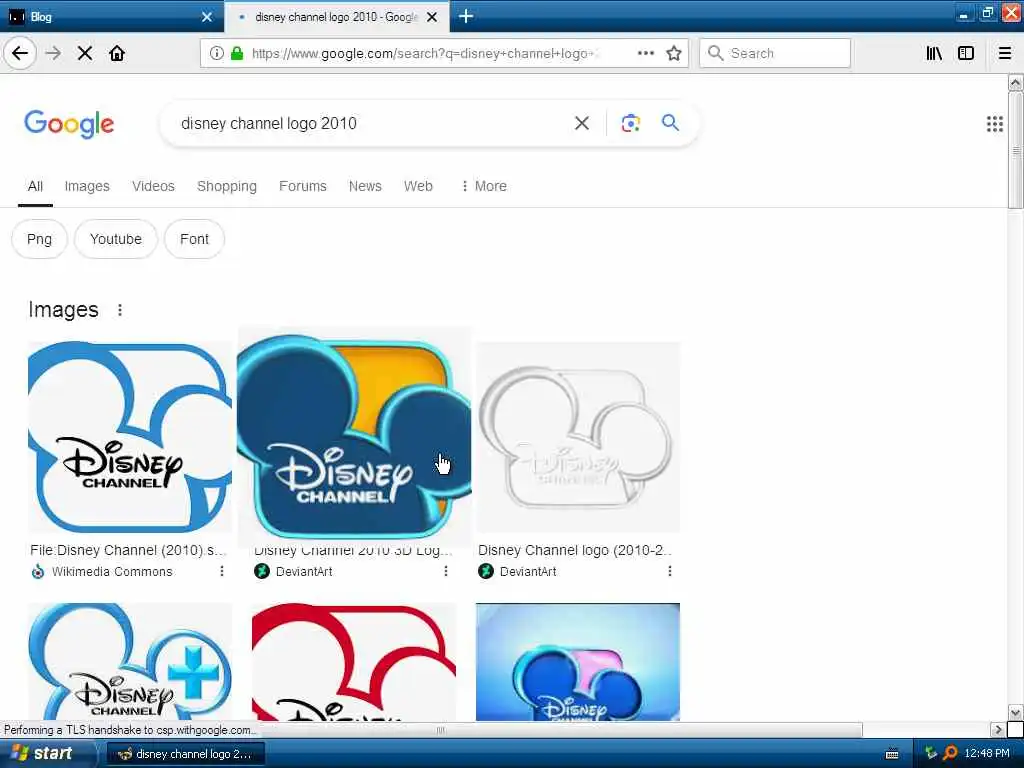Switch to the Blog tab
The height and width of the screenshot is (768, 1024).
click(111, 17)
